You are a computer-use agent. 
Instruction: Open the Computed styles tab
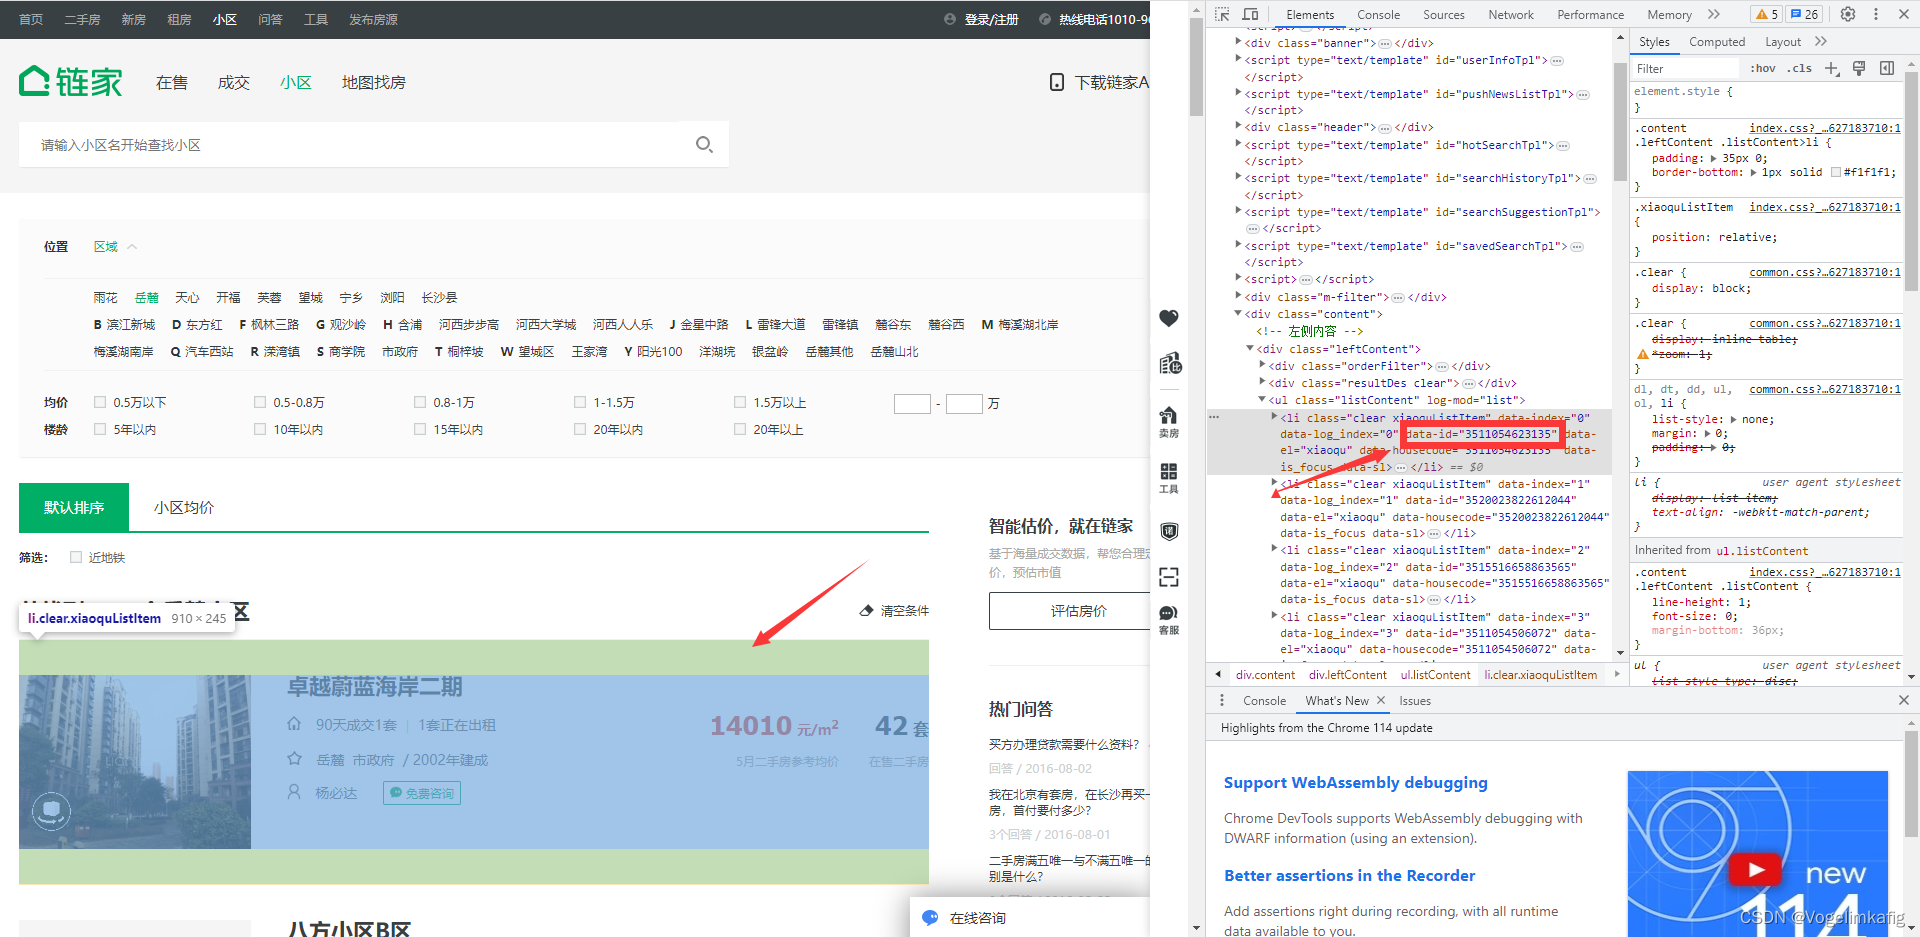point(1717,41)
